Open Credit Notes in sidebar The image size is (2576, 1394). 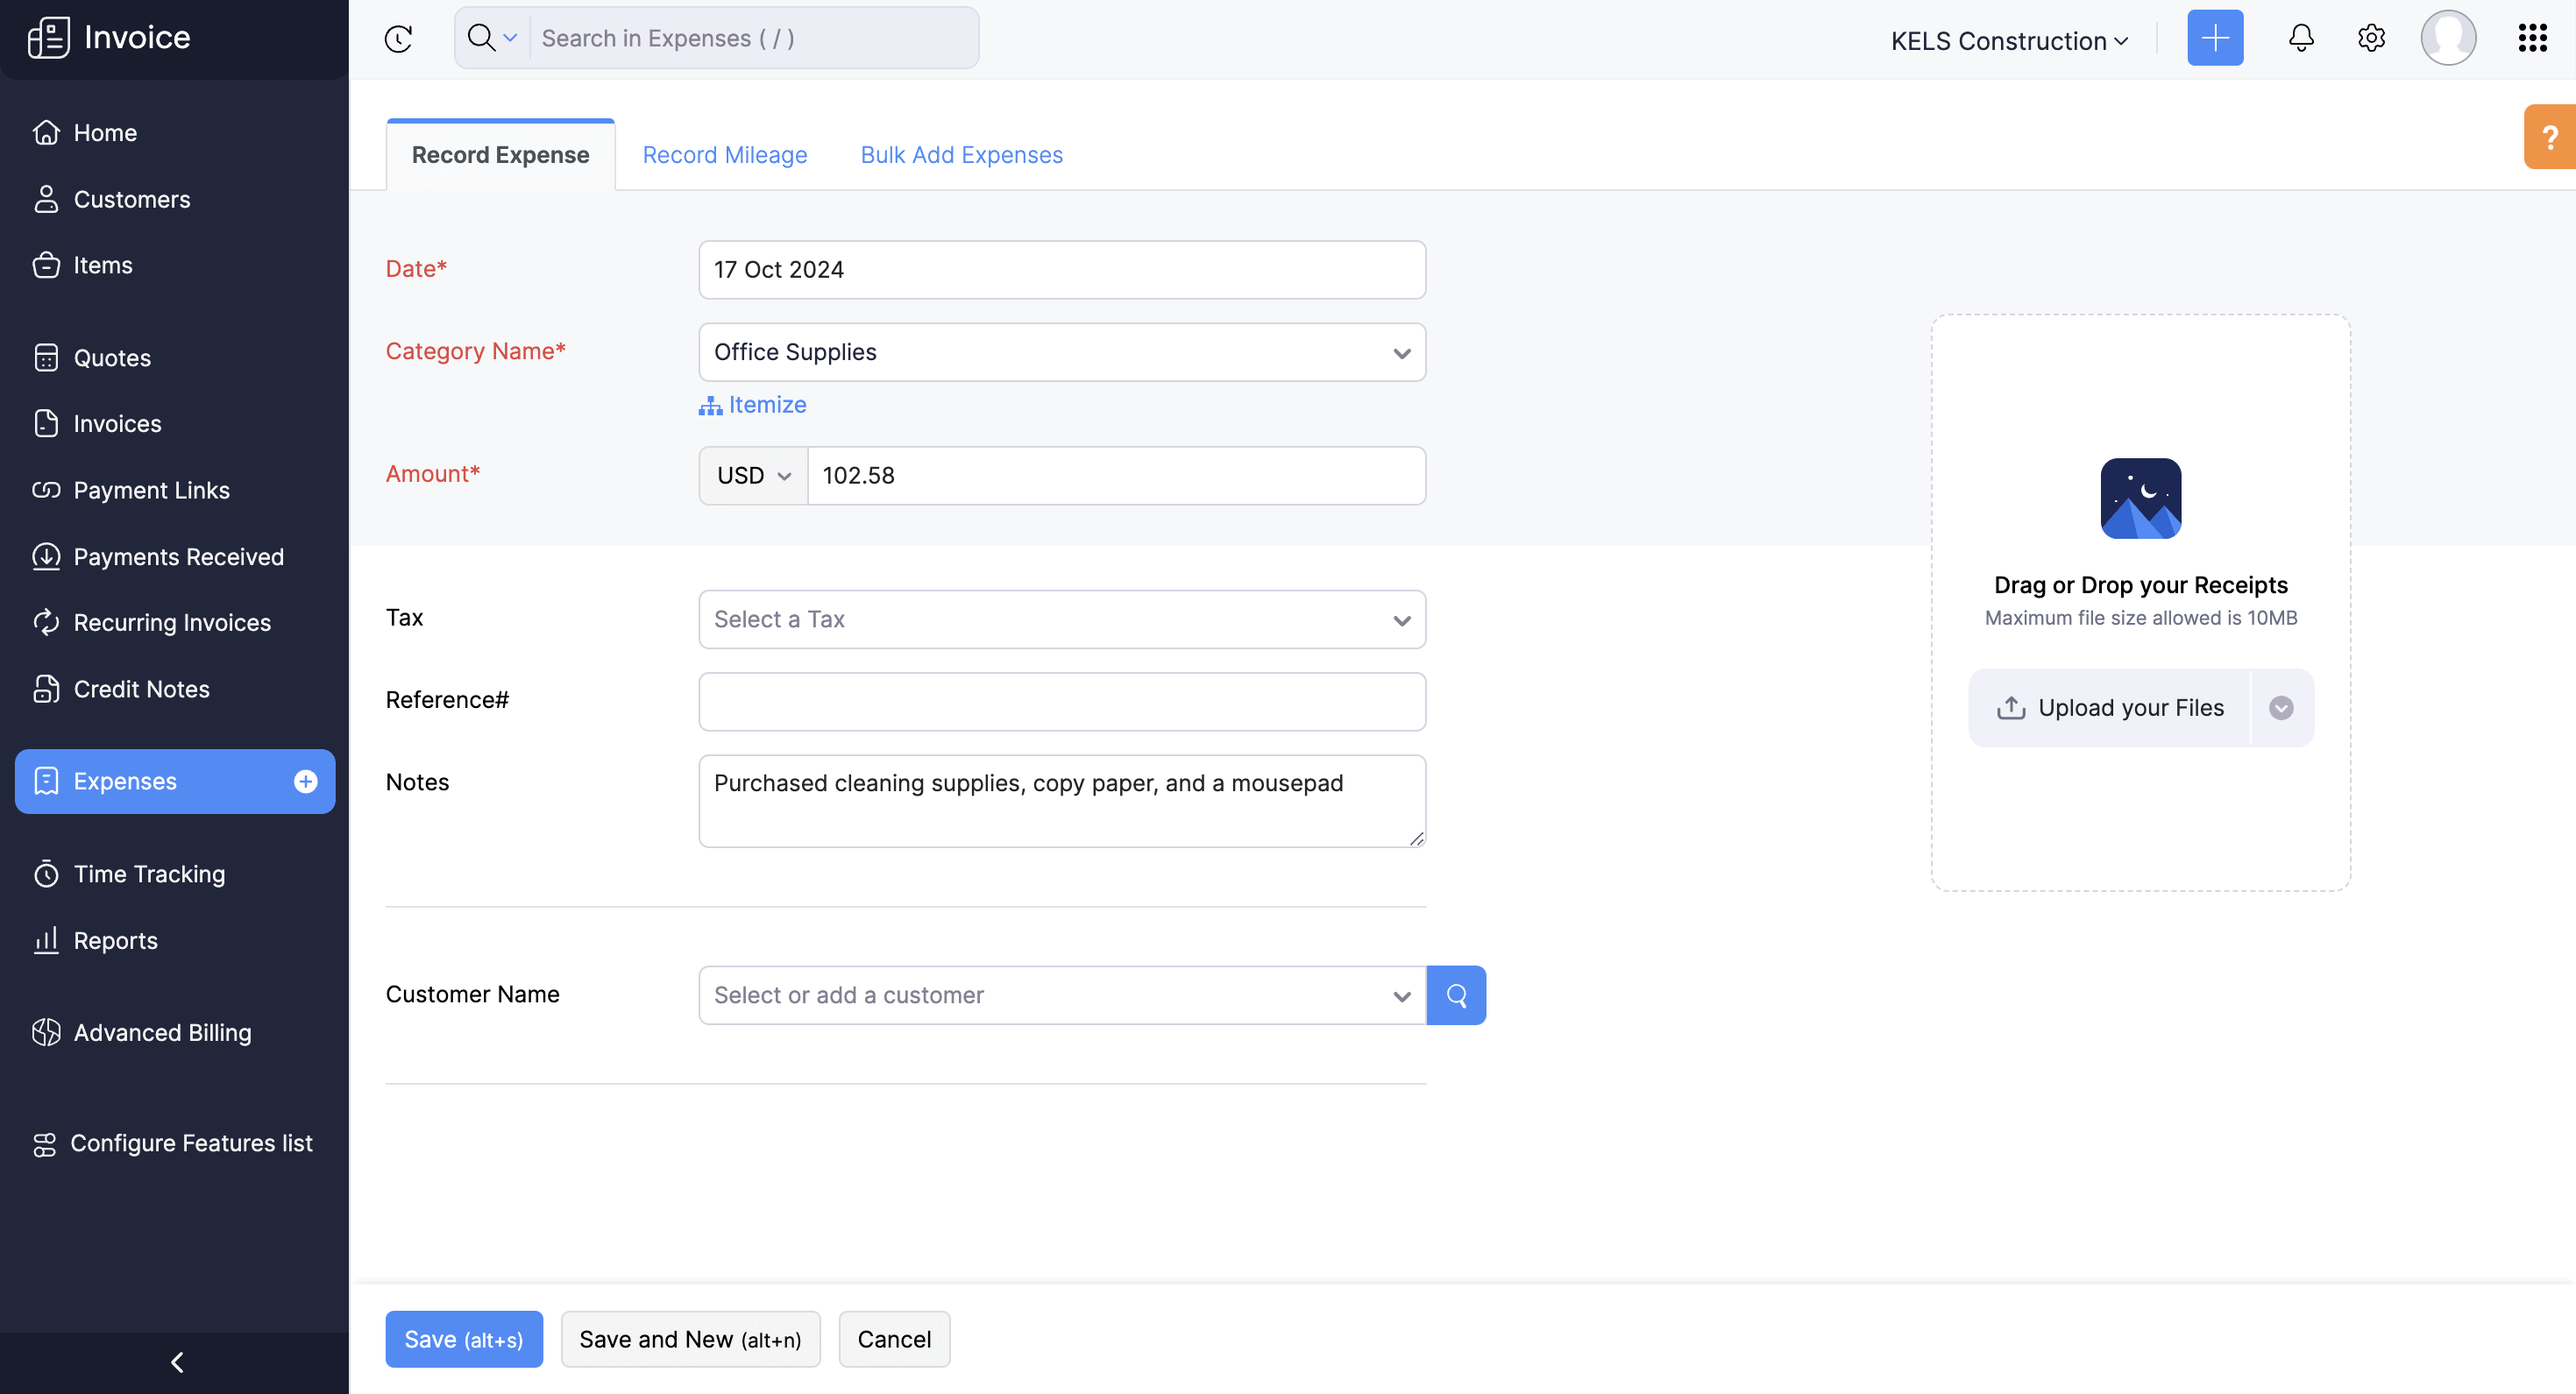pyautogui.click(x=174, y=689)
